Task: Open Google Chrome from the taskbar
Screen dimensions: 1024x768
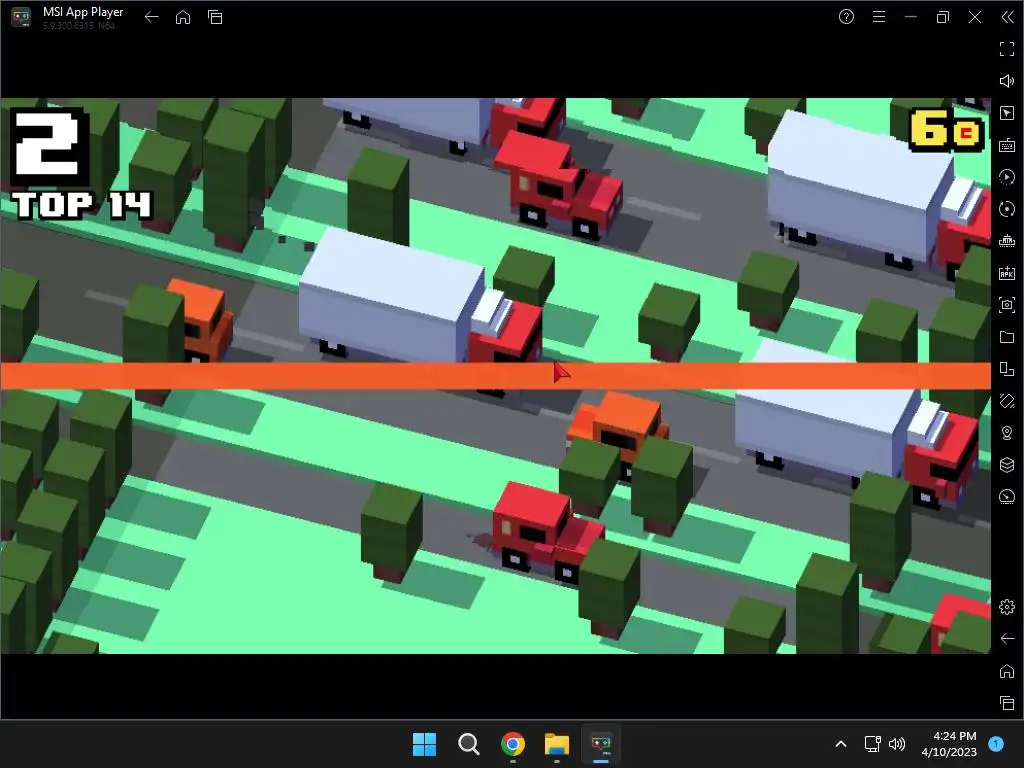Action: [513, 744]
